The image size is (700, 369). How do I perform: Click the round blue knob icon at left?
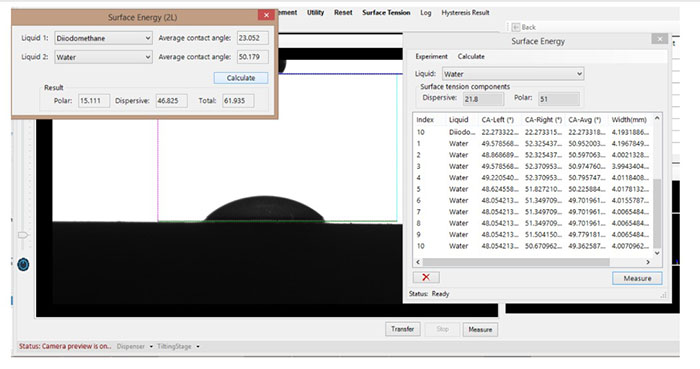(x=23, y=264)
